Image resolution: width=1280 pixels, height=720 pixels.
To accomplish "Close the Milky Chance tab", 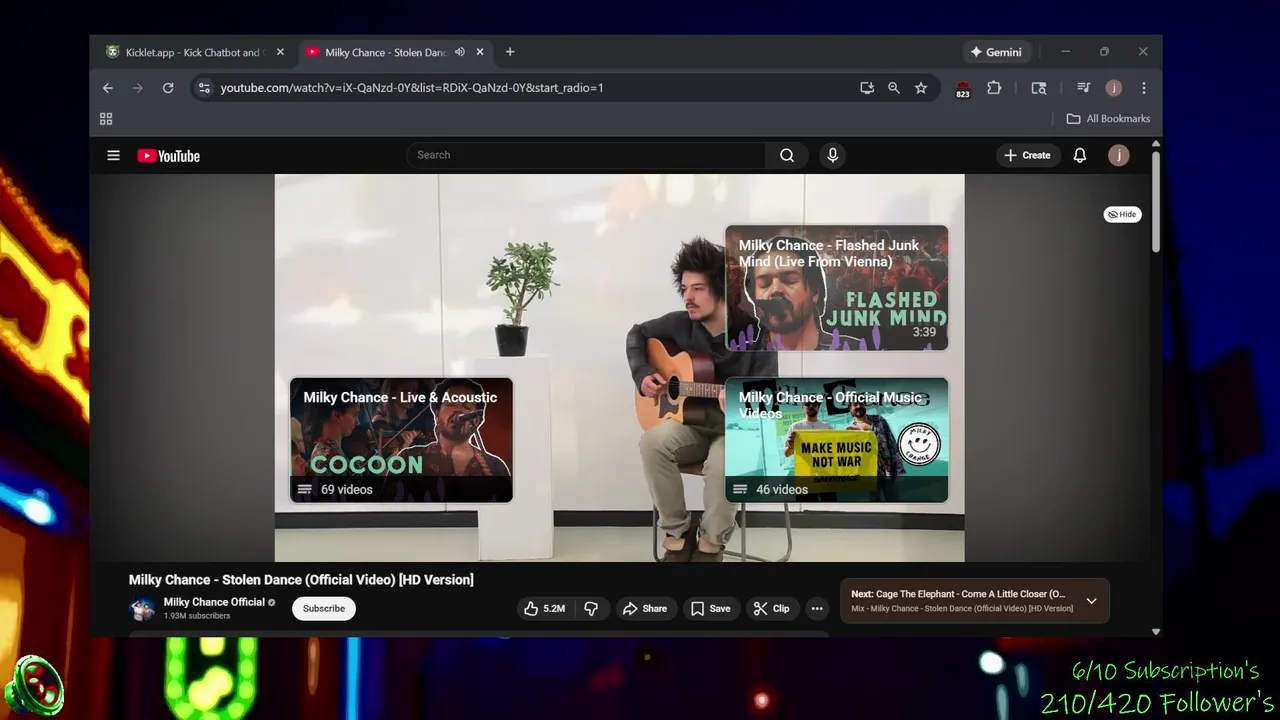I will coord(480,52).
